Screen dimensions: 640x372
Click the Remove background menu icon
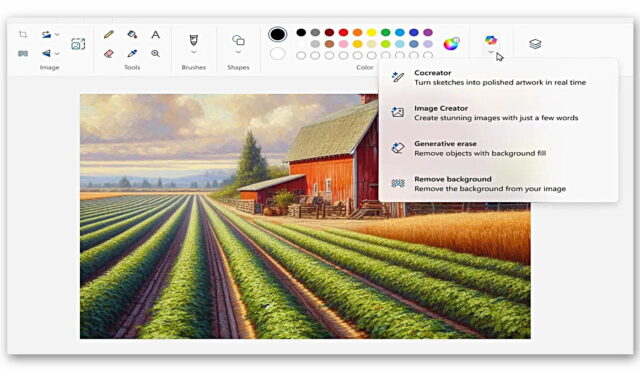[x=398, y=183]
